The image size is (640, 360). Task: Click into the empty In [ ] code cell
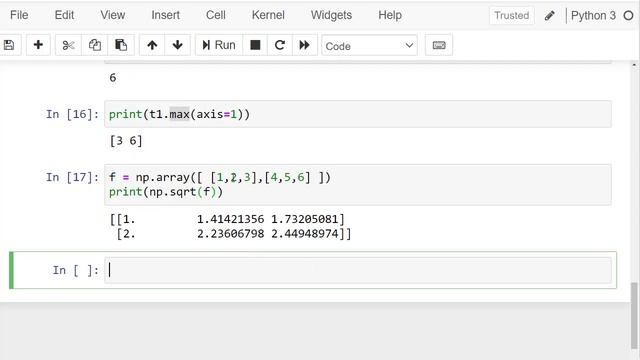click(x=358, y=270)
